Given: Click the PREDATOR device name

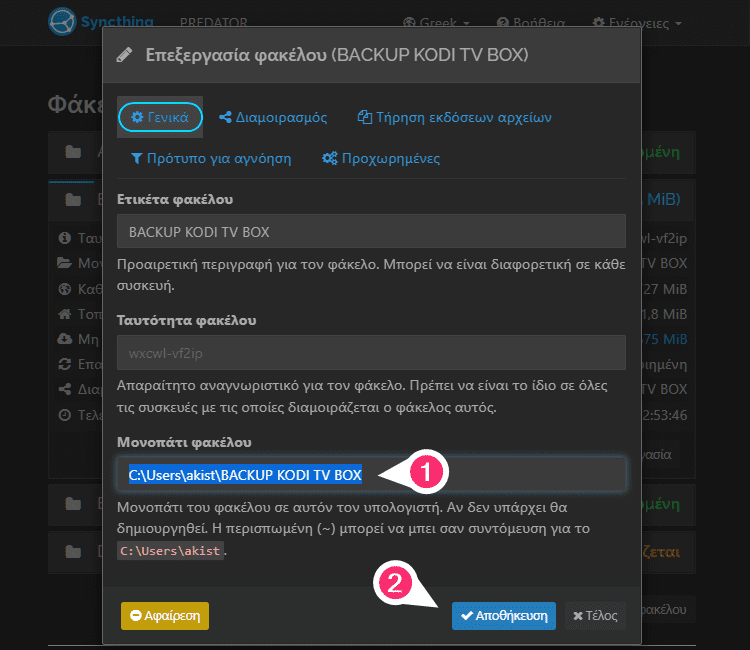Looking at the screenshot, I should point(213,22).
